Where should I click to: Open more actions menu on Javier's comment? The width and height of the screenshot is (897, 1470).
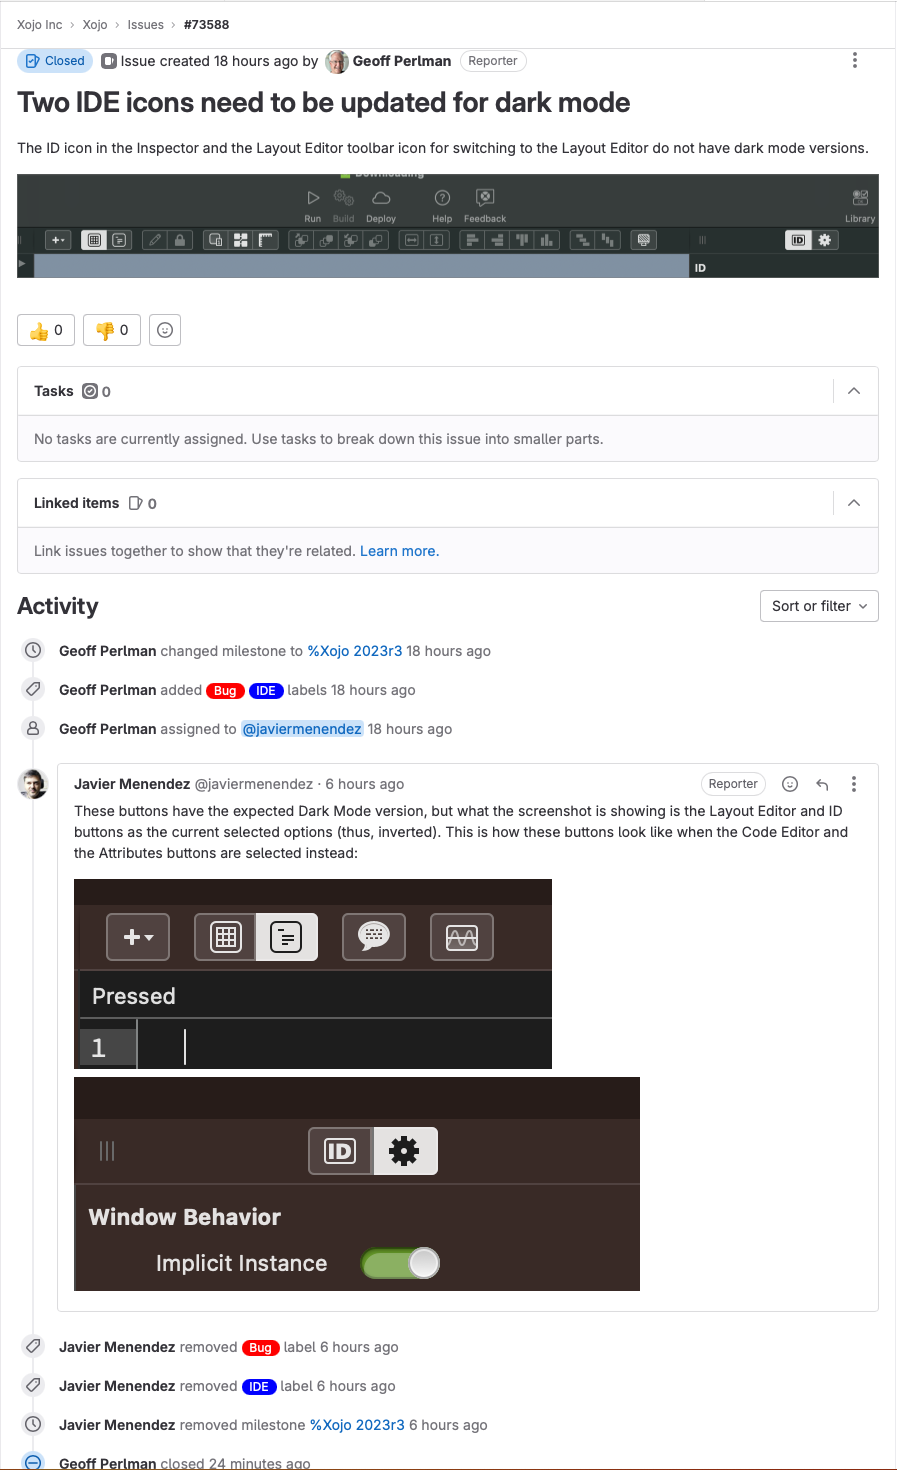[854, 784]
